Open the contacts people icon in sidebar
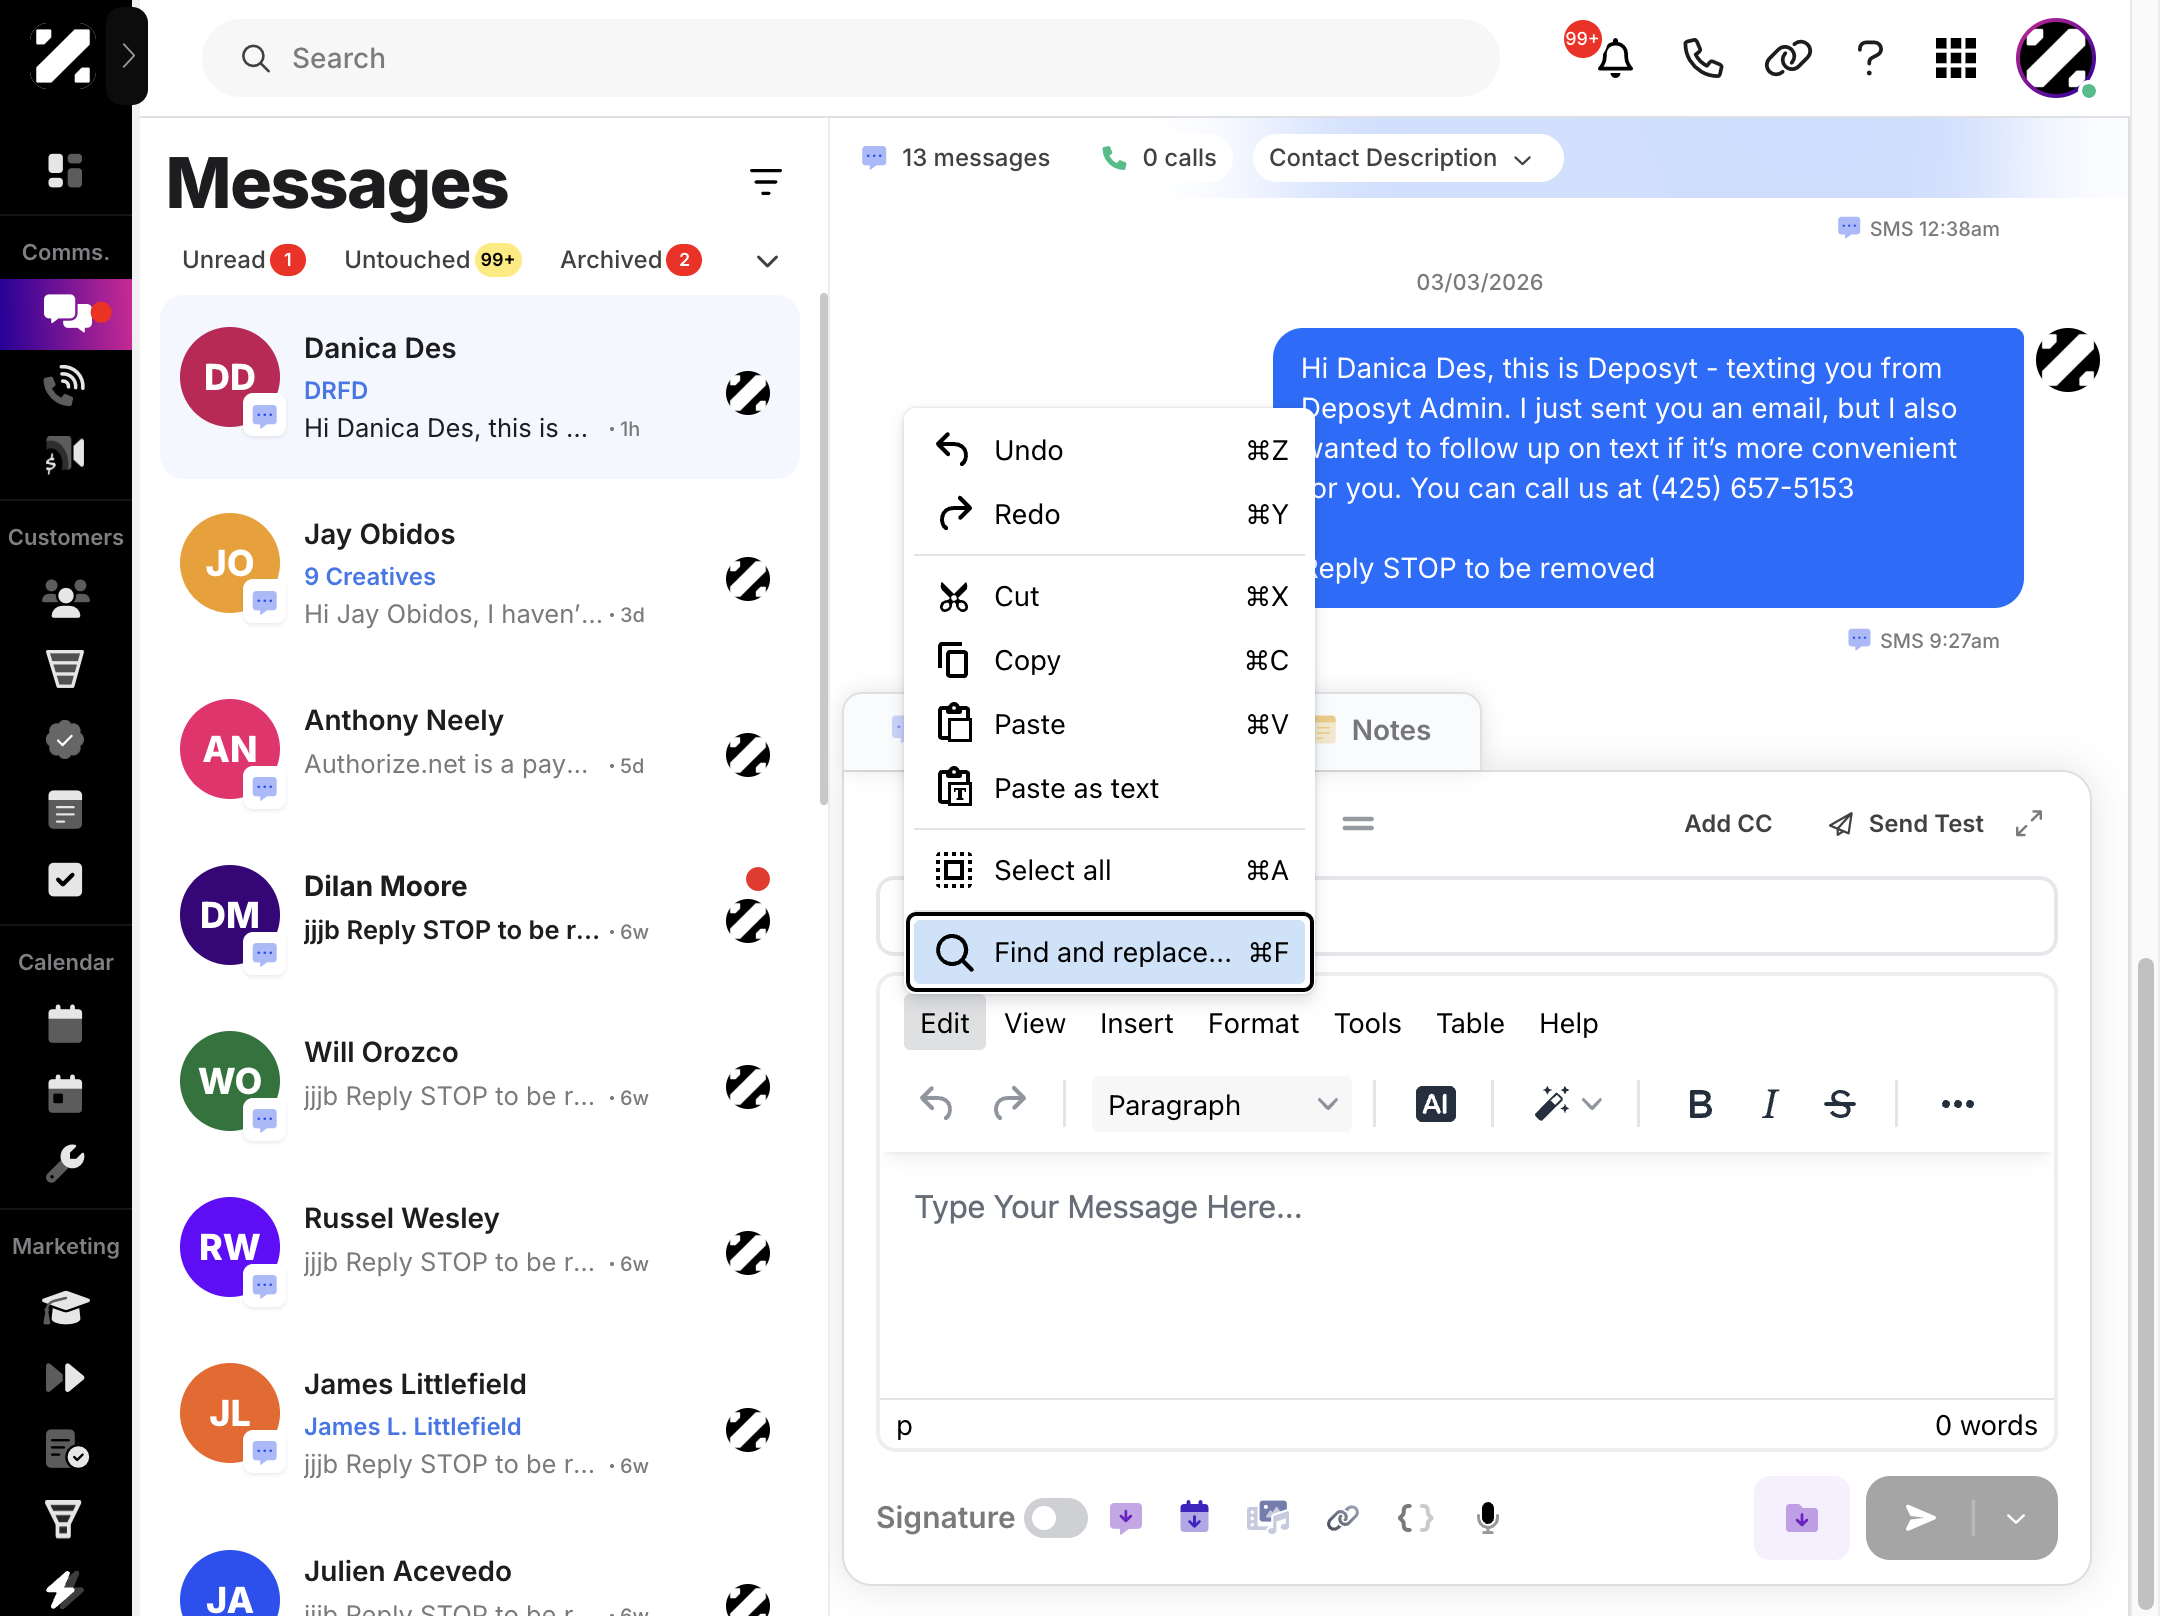The height and width of the screenshot is (1616, 2160). point(65,598)
